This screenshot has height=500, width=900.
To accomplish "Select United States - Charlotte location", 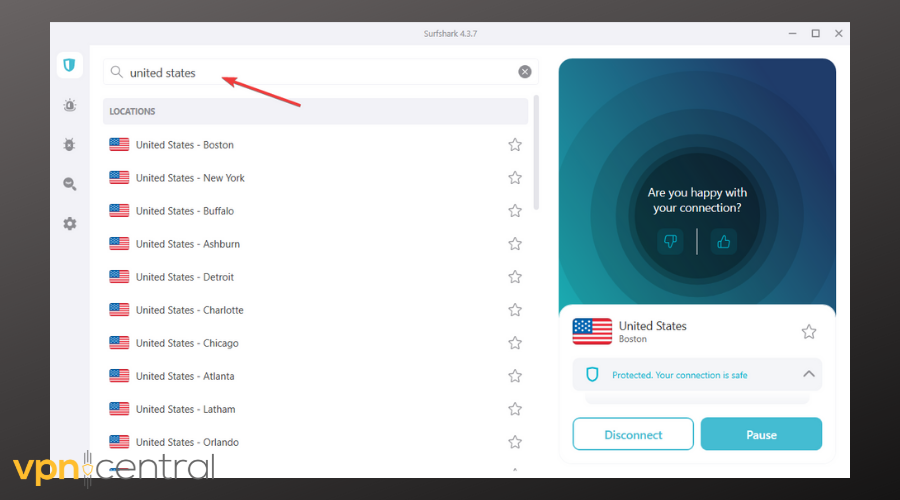I will [315, 310].
